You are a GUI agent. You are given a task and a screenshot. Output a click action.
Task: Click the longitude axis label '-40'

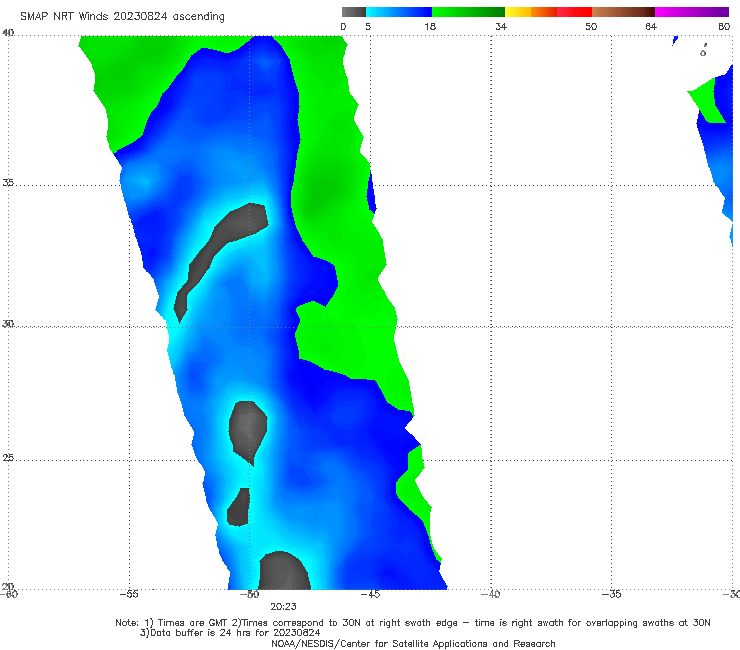tap(491, 594)
